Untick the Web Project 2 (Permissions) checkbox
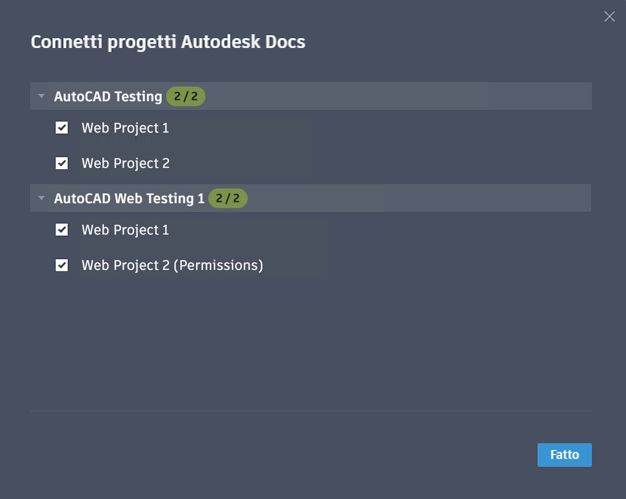Viewport: 626px width, 499px height. [62, 265]
